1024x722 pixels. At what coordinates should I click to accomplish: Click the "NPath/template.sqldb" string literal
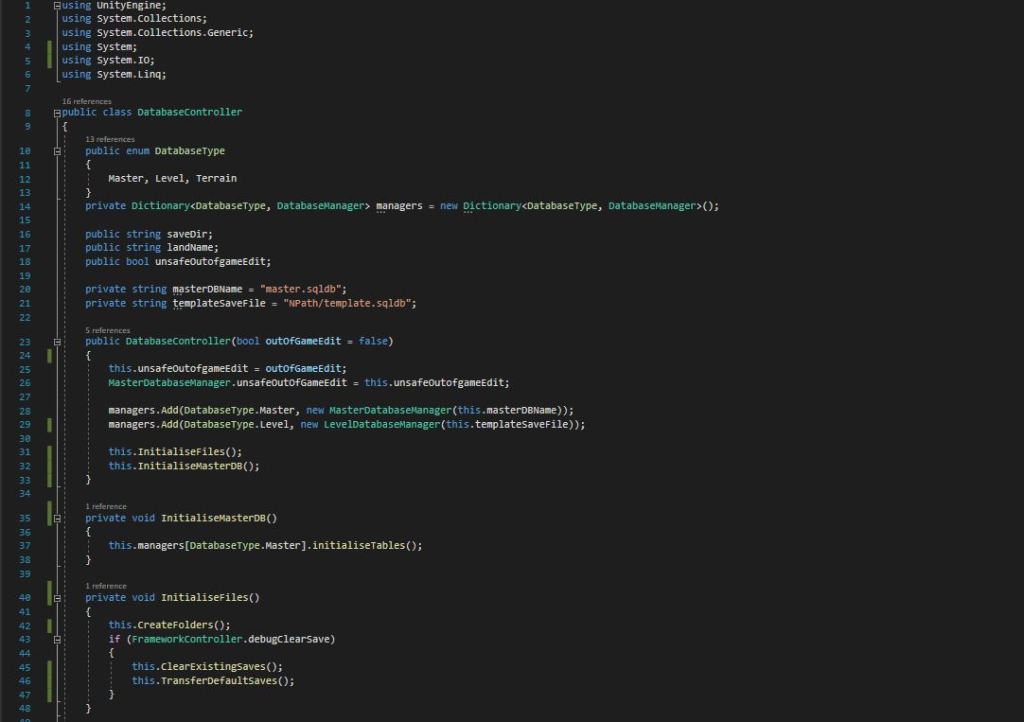click(x=347, y=304)
